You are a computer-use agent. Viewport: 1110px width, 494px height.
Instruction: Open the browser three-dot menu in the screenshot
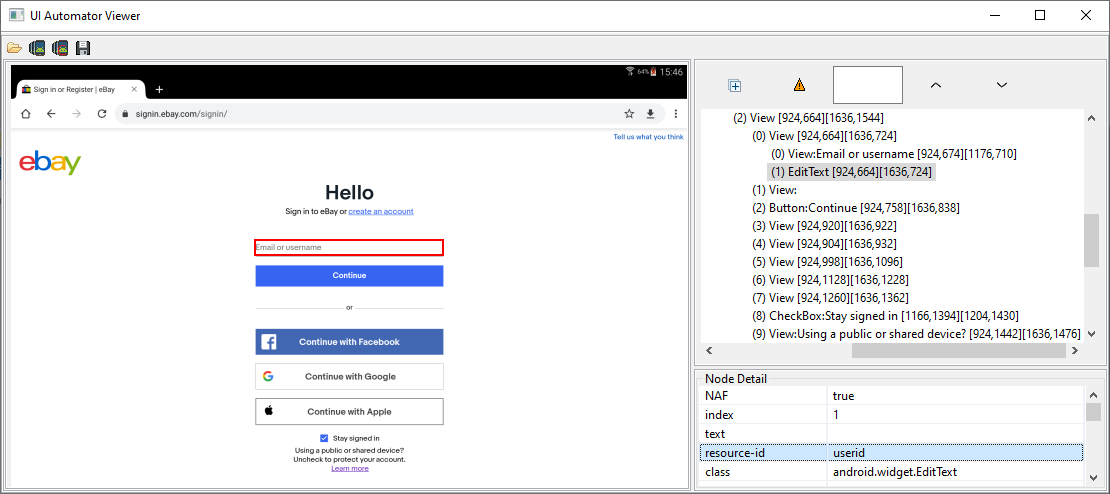click(676, 114)
